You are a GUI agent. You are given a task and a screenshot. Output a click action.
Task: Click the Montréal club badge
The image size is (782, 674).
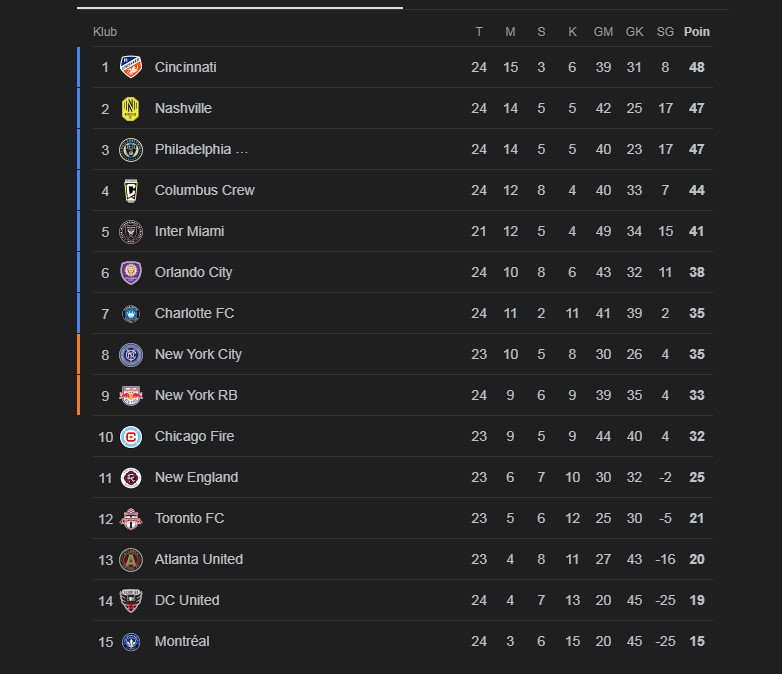131,642
